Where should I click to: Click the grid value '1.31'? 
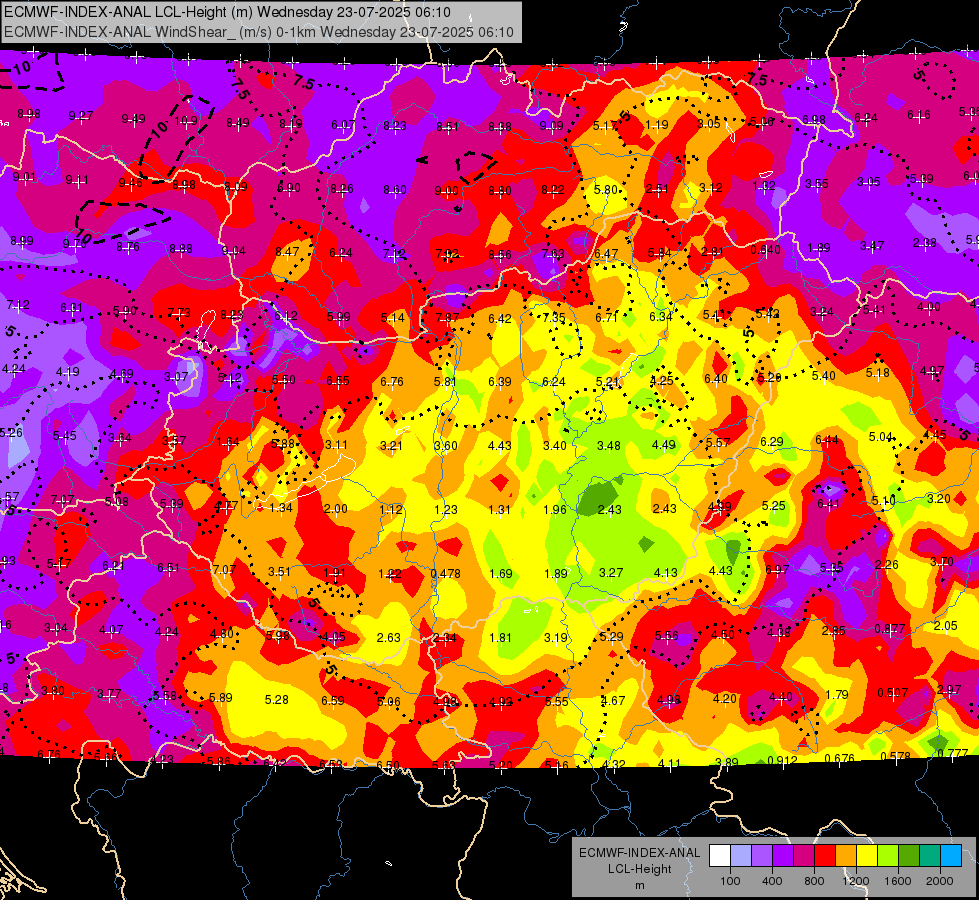[499, 509]
